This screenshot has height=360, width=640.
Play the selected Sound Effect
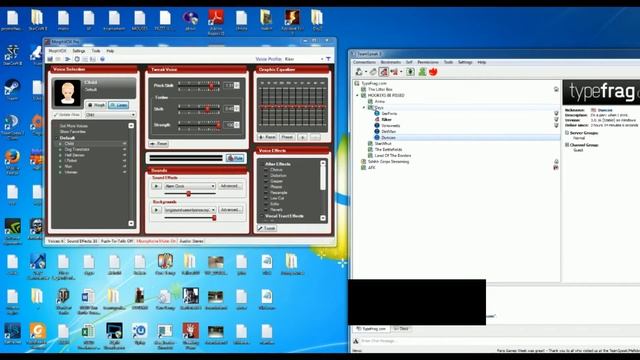(156, 186)
